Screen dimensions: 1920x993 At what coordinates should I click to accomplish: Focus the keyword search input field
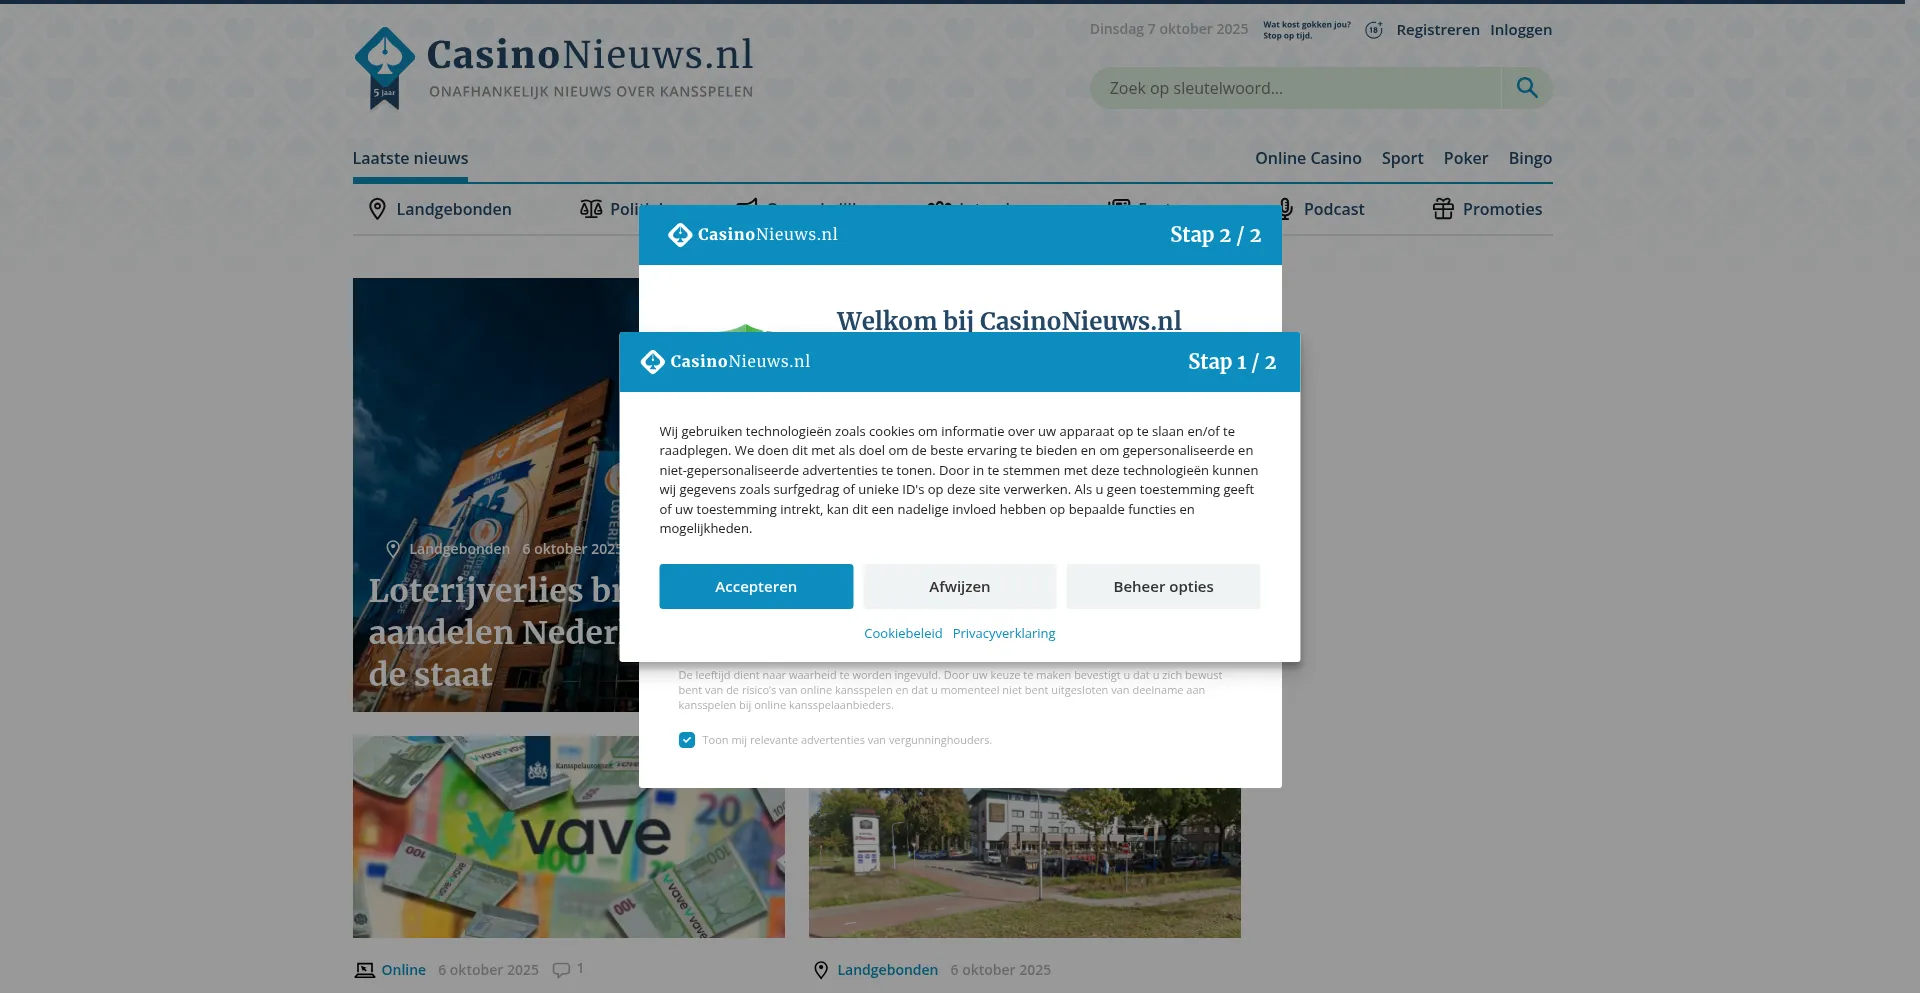tap(1295, 88)
